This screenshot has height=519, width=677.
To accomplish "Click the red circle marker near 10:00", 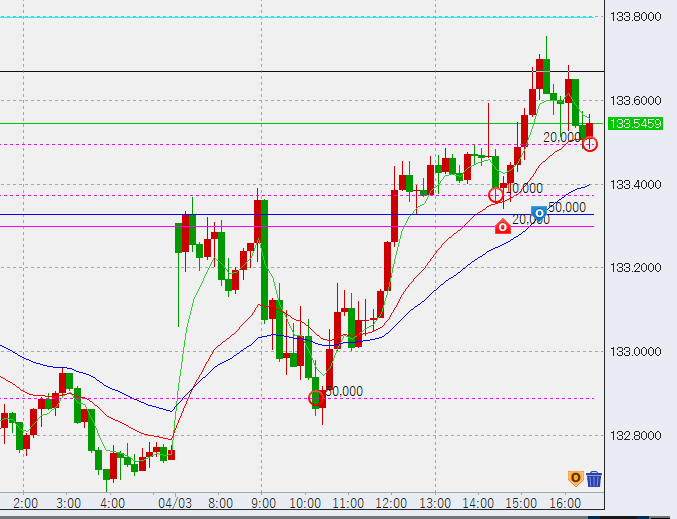I will pos(317,398).
